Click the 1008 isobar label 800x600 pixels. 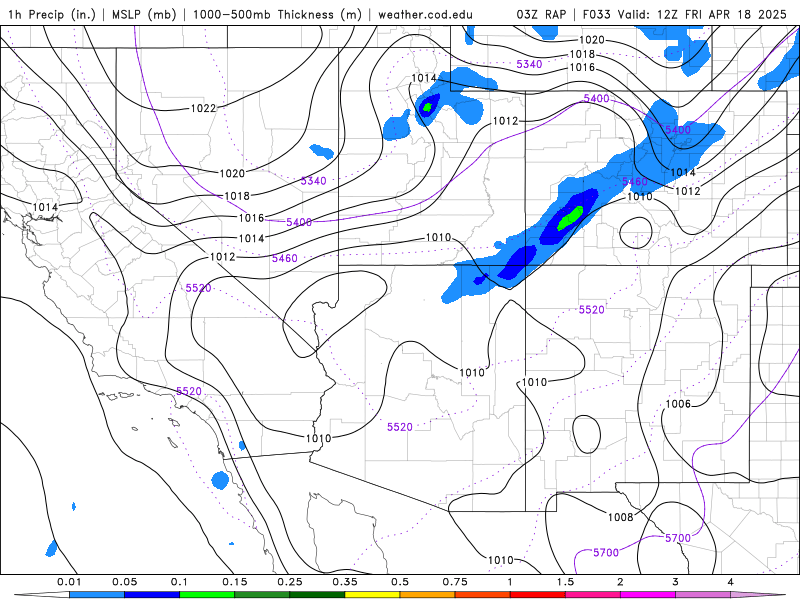tap(620, 517)
